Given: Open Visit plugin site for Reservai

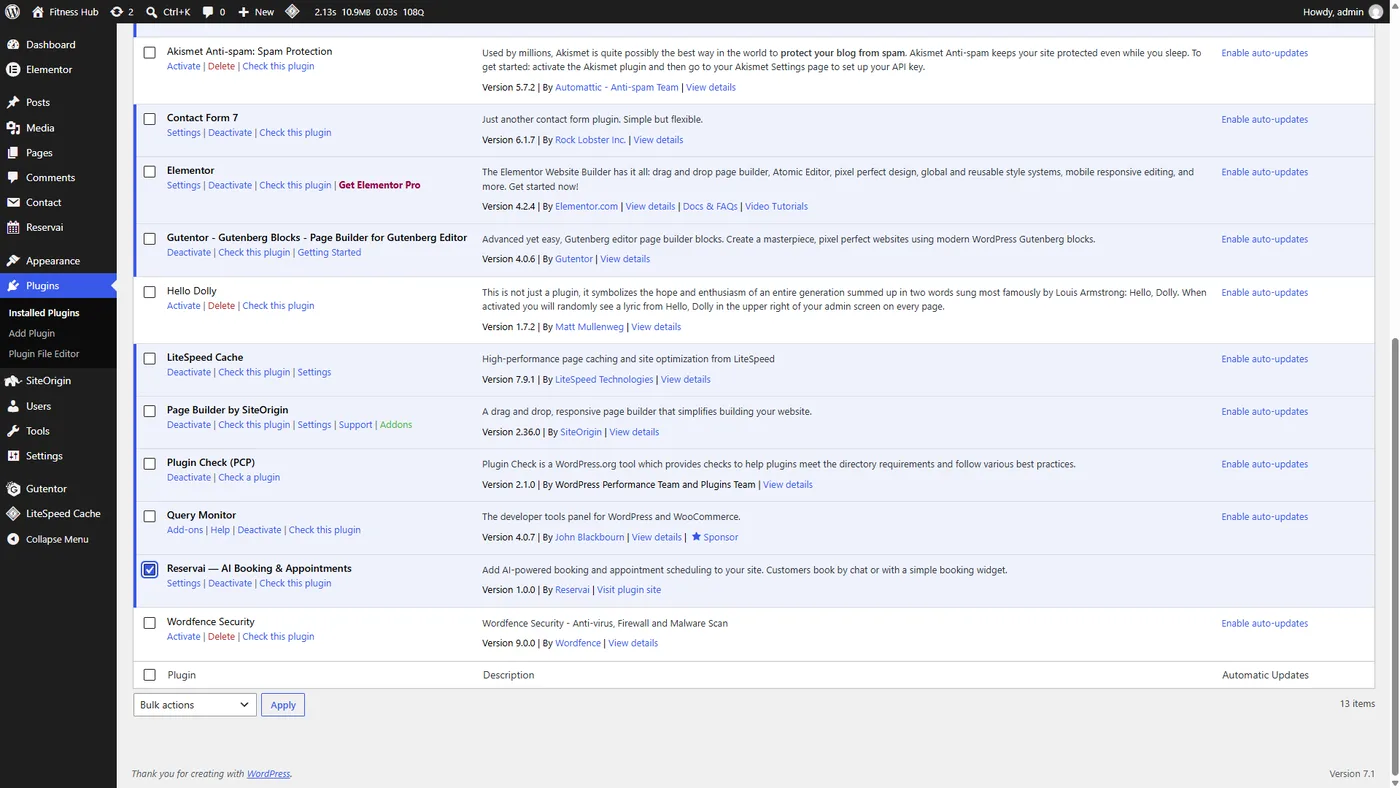Looking at the screenshot, I should click(629, 590).
